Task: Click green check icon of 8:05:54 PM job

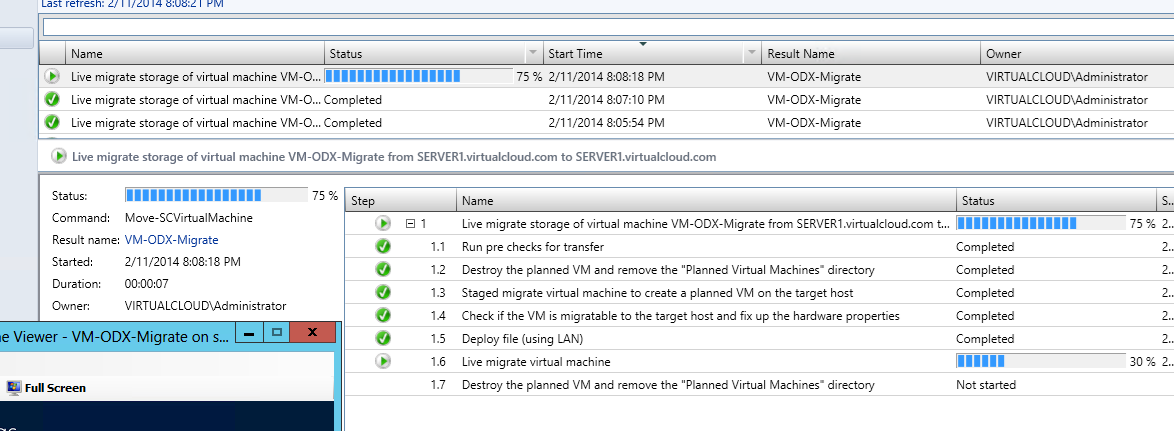Action: tap(52, 122)
